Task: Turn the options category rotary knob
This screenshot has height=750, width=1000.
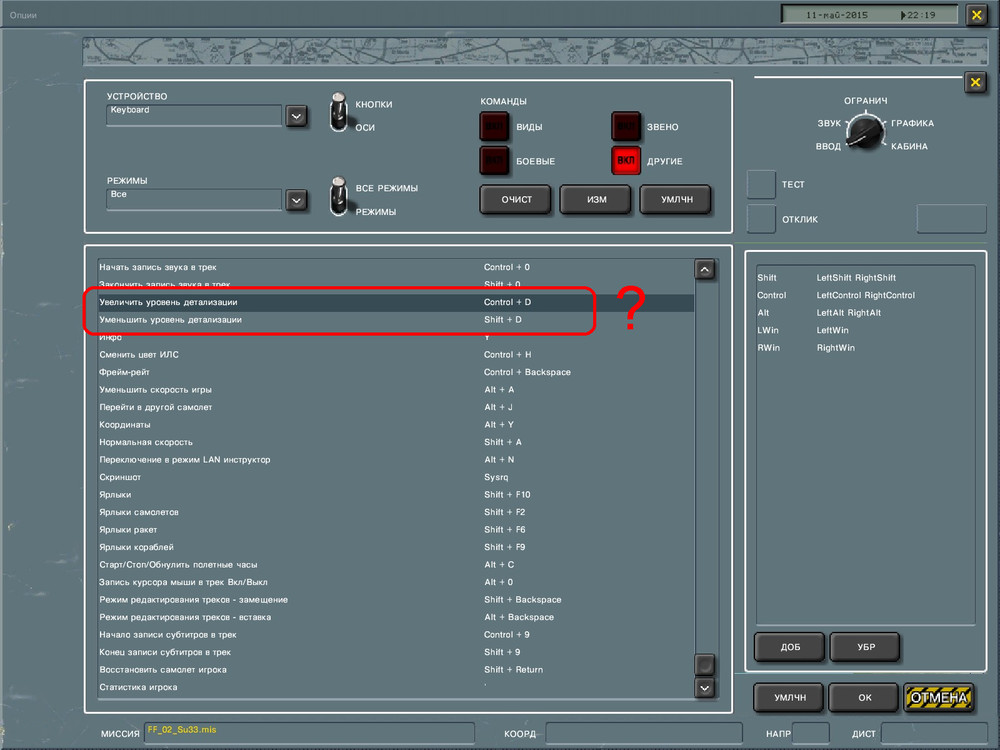Action: (865, 132)
